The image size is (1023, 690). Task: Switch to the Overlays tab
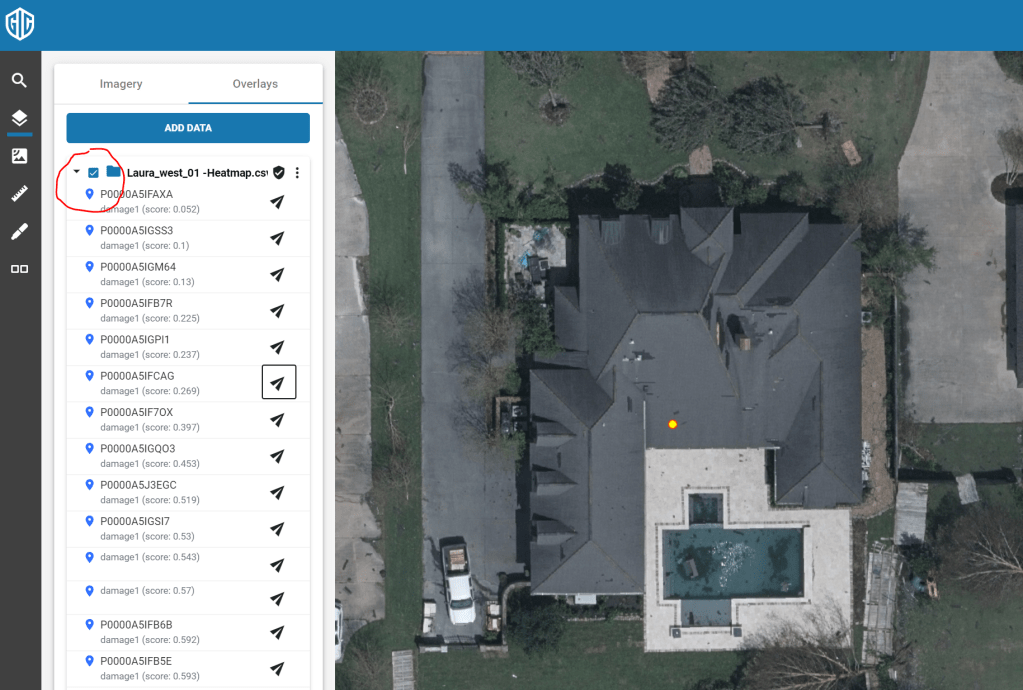255,84
